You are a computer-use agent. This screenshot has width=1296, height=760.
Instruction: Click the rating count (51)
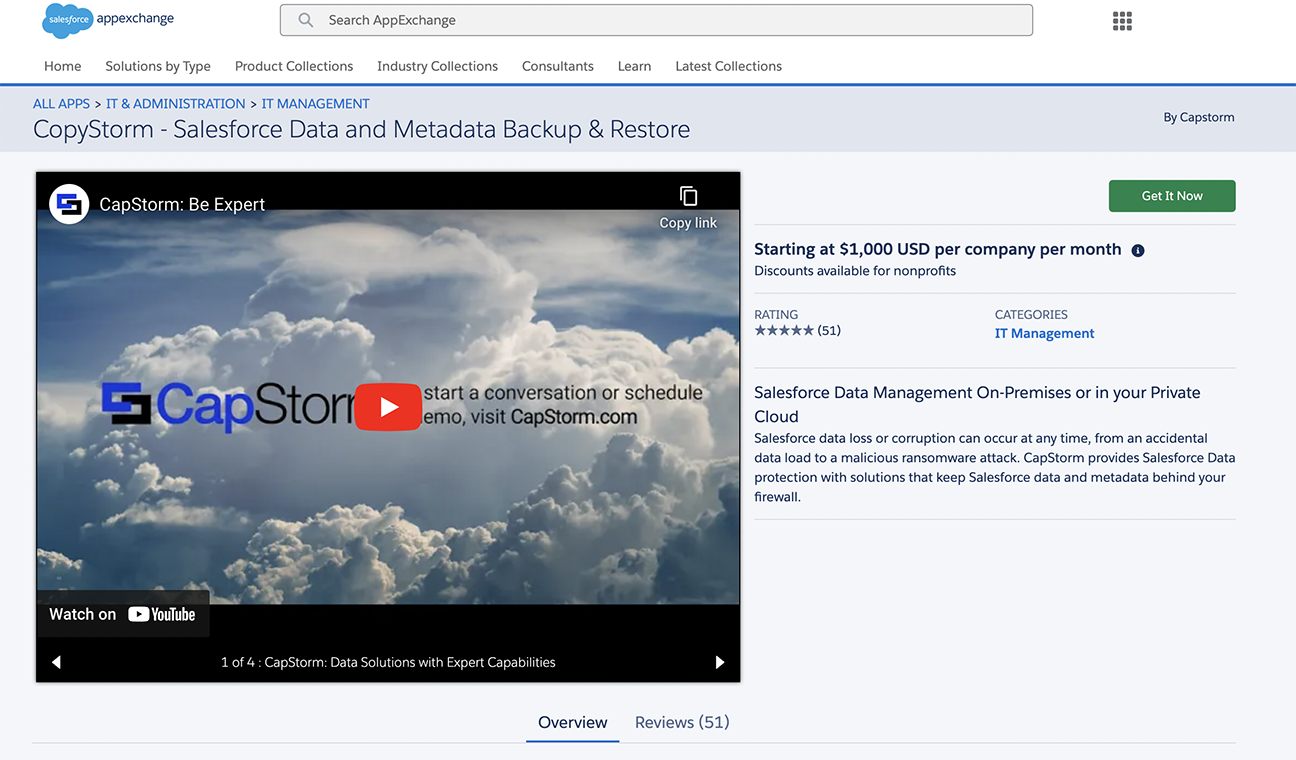829,330
